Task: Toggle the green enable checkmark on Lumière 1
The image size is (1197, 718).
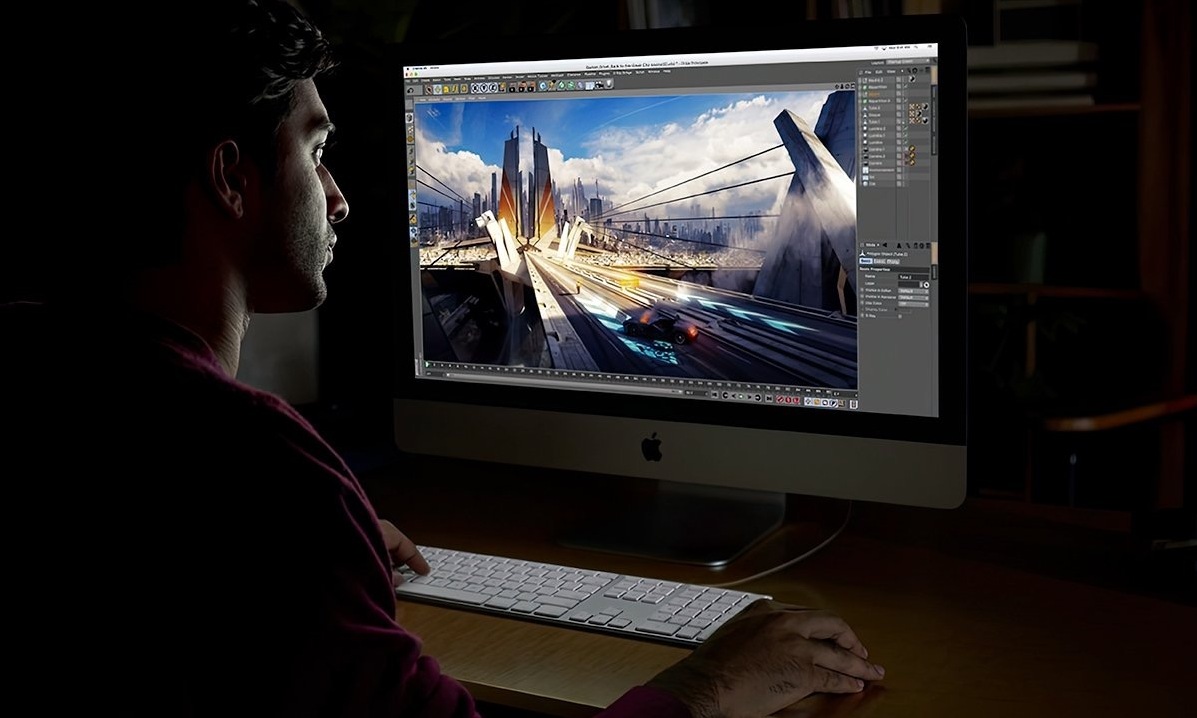Action: [903, 135]
